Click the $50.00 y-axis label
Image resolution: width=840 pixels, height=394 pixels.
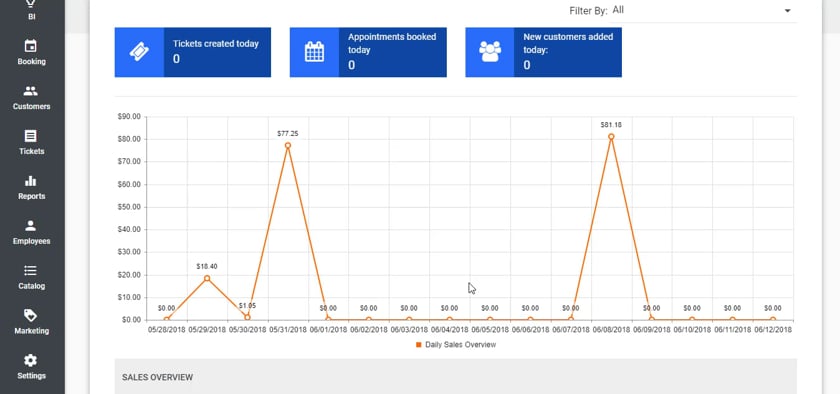pos(129,207)
